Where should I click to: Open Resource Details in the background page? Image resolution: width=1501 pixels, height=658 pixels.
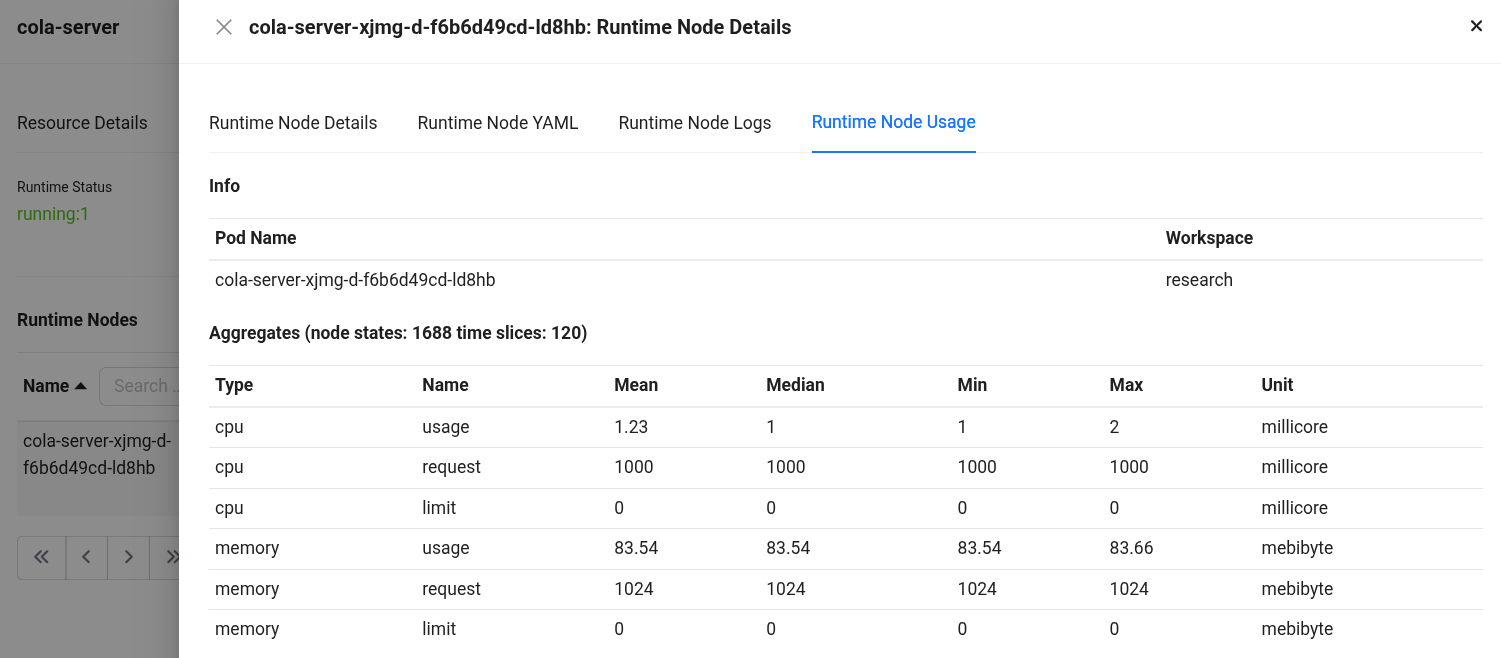click(82, 123)
